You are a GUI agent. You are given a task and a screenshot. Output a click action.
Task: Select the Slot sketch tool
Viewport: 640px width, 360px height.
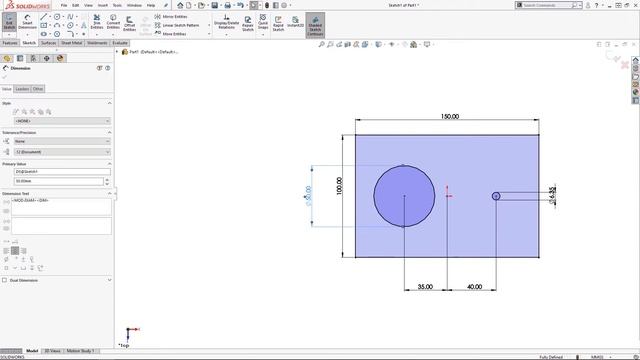(x=44, y=34)
